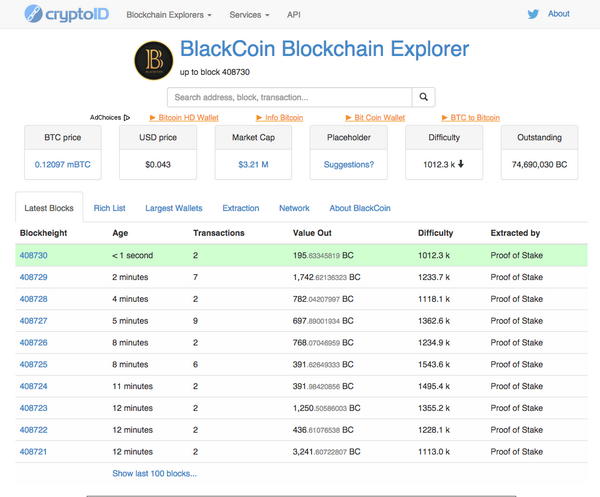The image size is (600, 497).
Task: Switch to the Network tab
Action: pos(294,208)
